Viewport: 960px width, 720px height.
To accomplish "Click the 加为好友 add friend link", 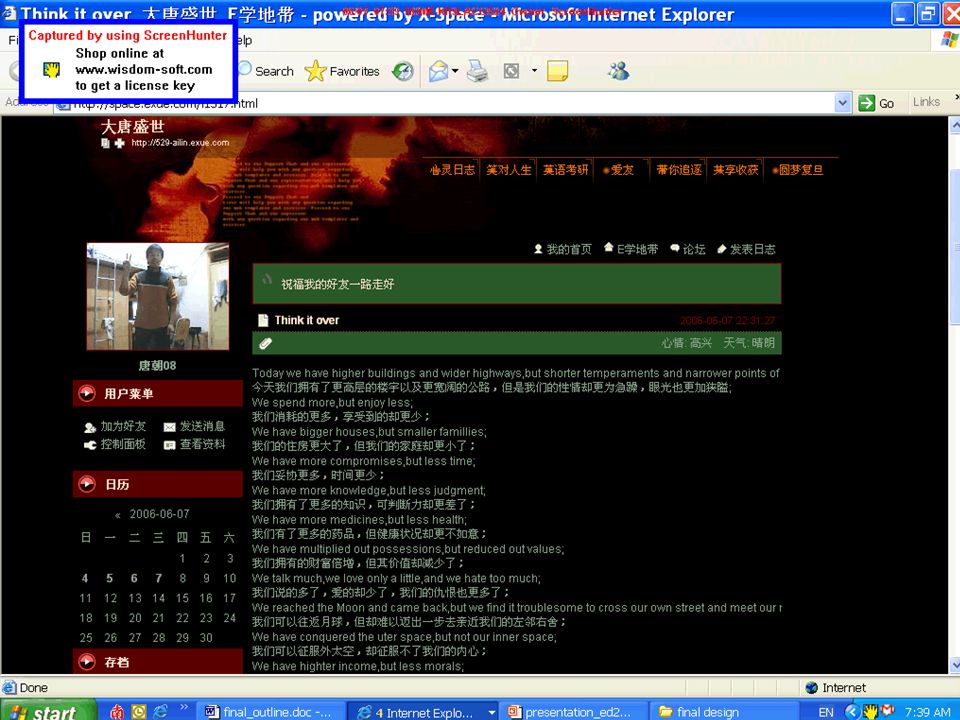I will click(x=116, y=426).
